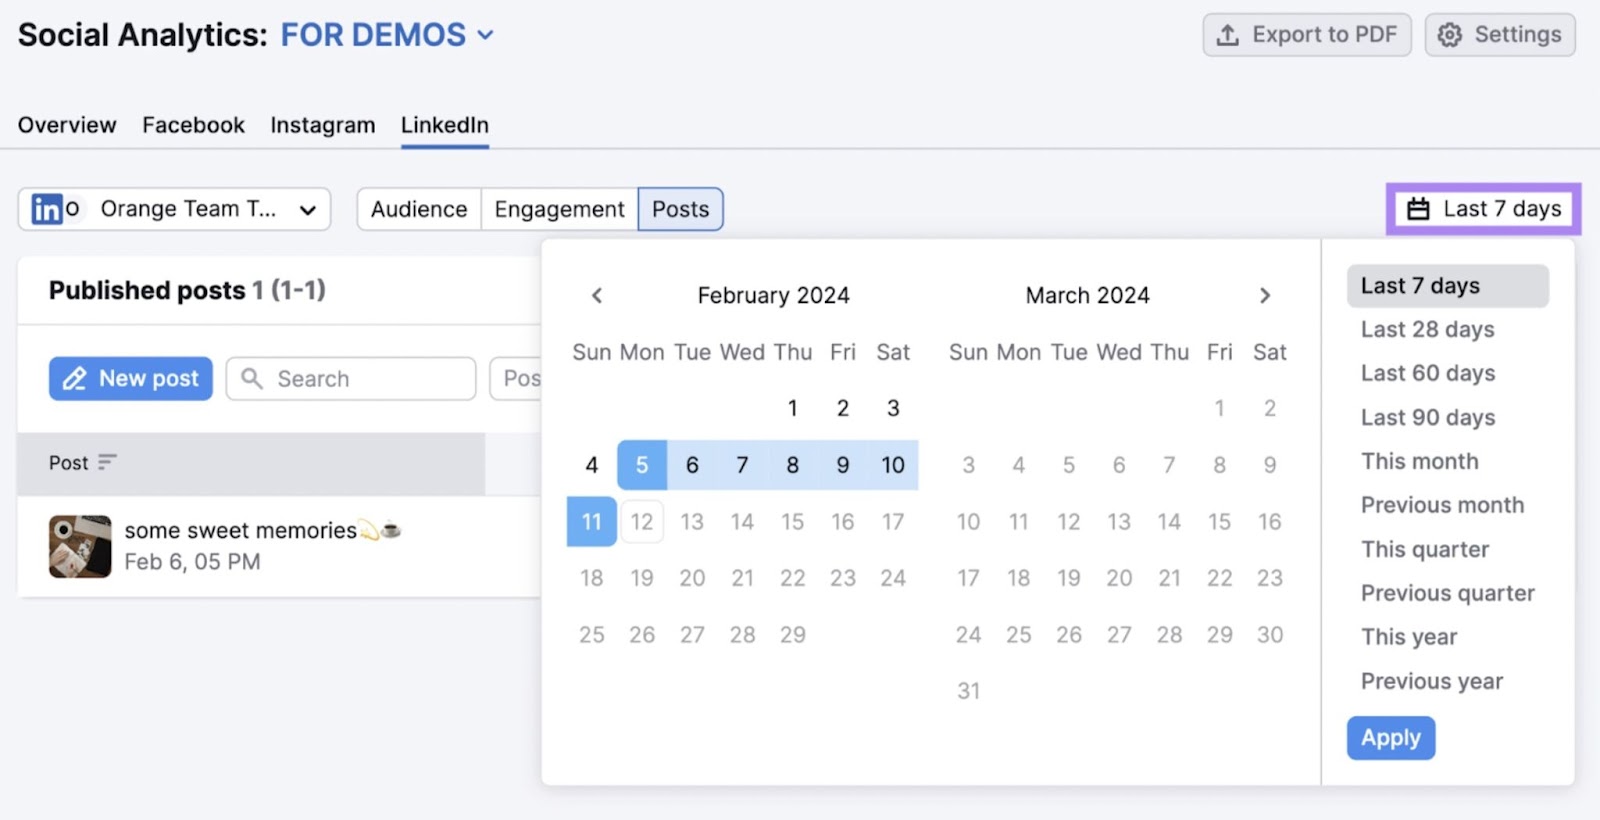
Task: Select the LinkedIn tab
Action: tap(445, 125)
